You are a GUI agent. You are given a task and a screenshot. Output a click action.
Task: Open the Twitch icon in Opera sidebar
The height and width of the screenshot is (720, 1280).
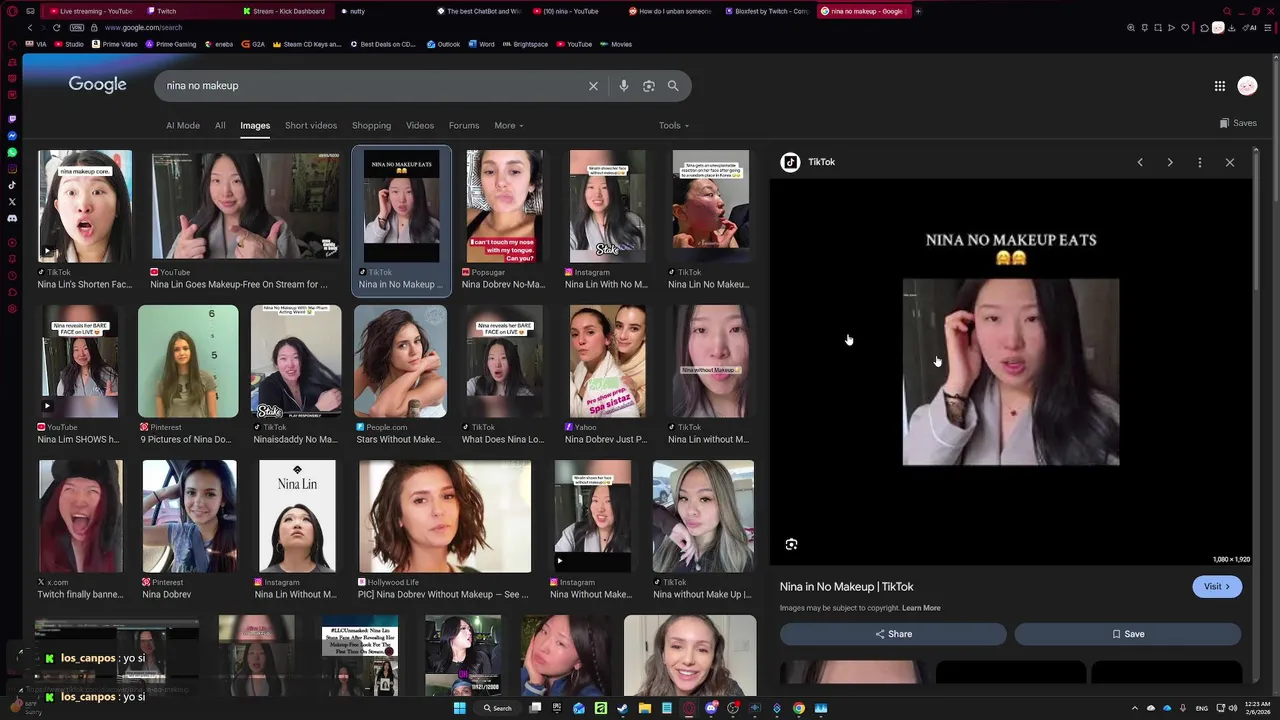click(x=12, y=119)
